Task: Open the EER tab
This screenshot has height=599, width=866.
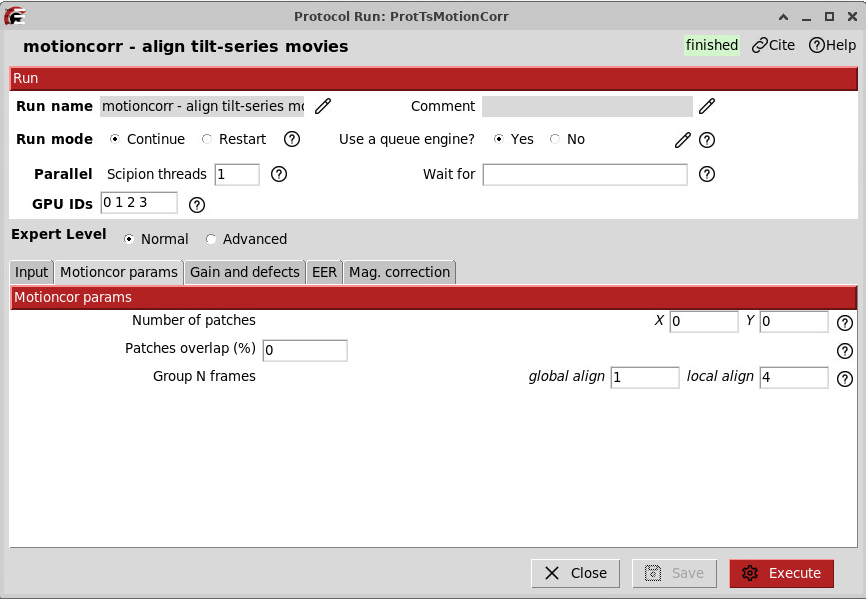Action: 324,272
